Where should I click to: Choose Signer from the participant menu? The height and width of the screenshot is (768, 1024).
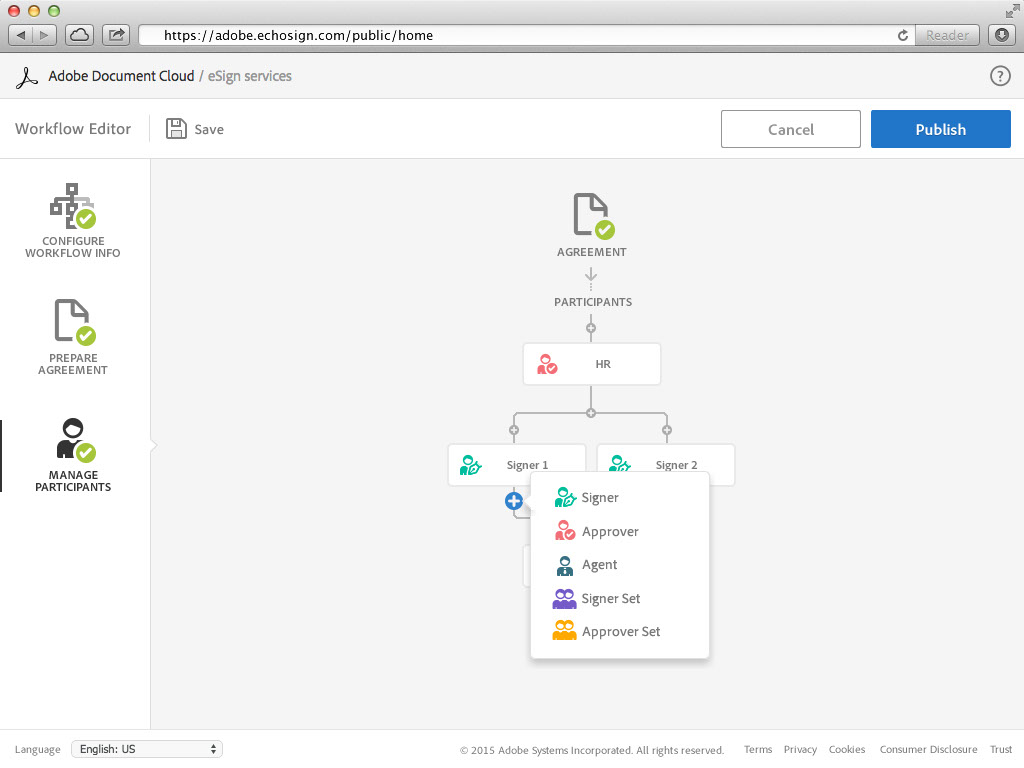[600, 498]
